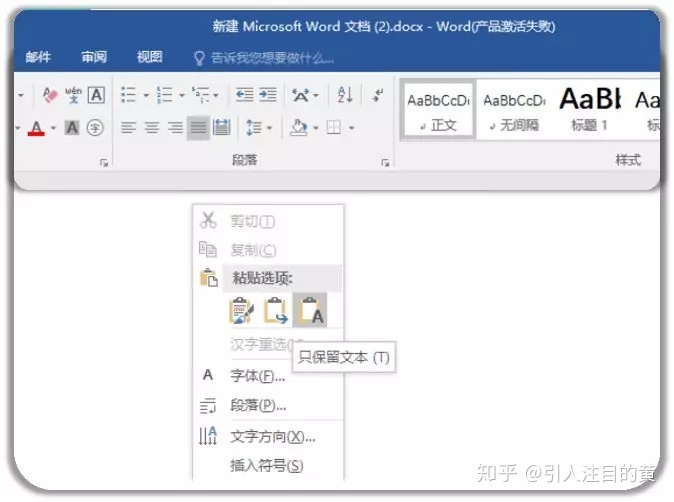Open the 审阅 ribbon tab
Screen dimensions: 674x502
pos(94,57)
